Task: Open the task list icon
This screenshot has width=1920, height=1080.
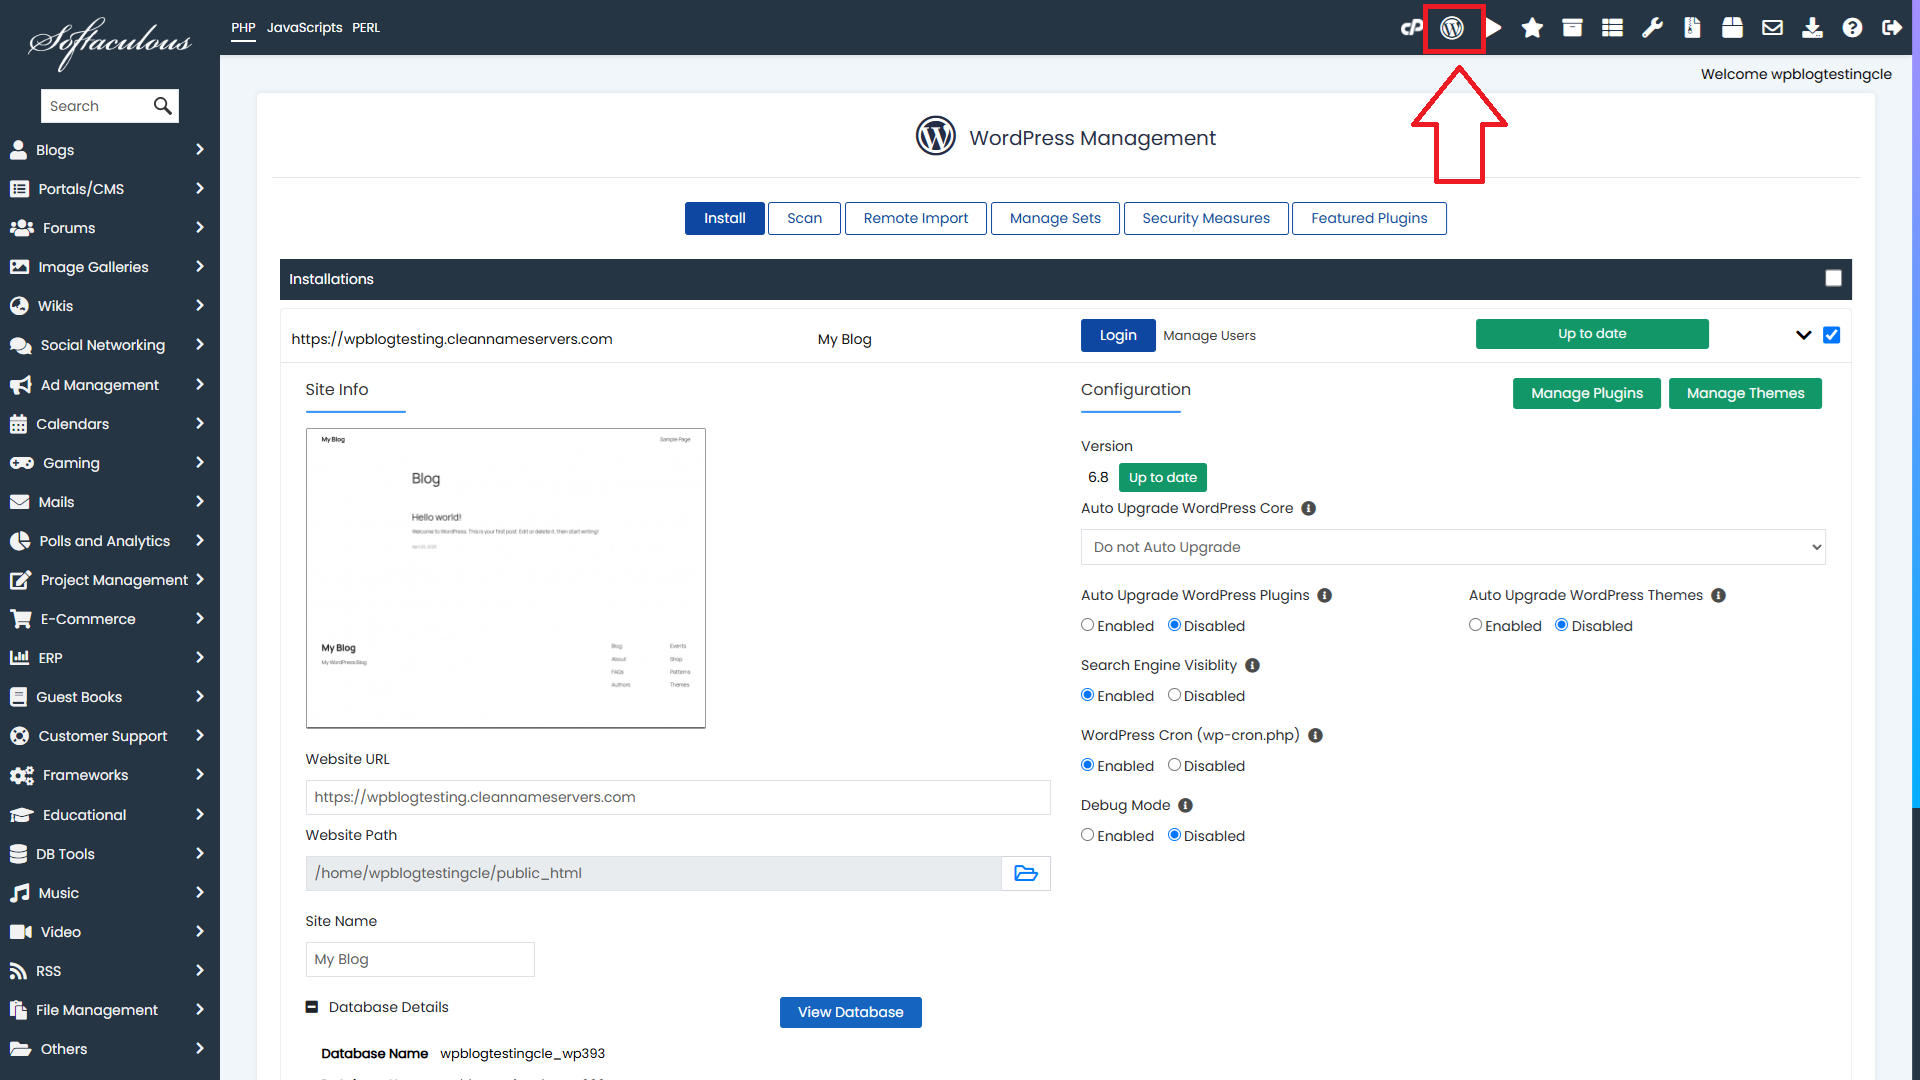Action: tap(1612, 28)
